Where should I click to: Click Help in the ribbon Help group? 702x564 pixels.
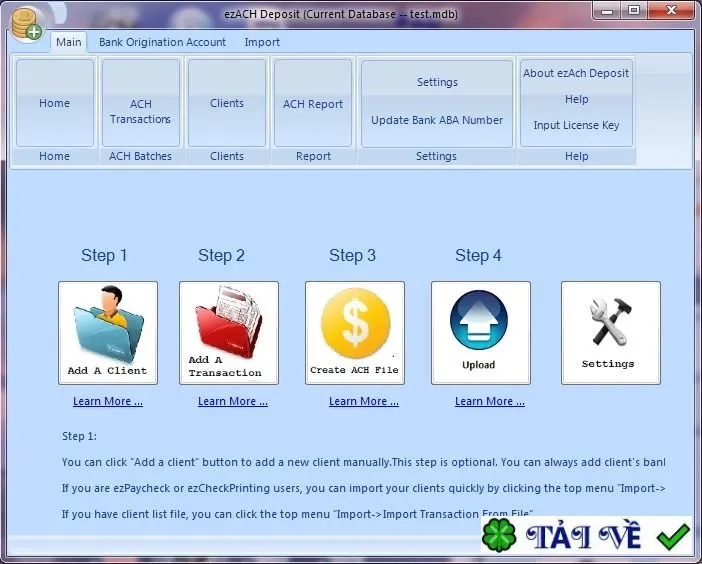pyautogui.click(x=576, y=99)
